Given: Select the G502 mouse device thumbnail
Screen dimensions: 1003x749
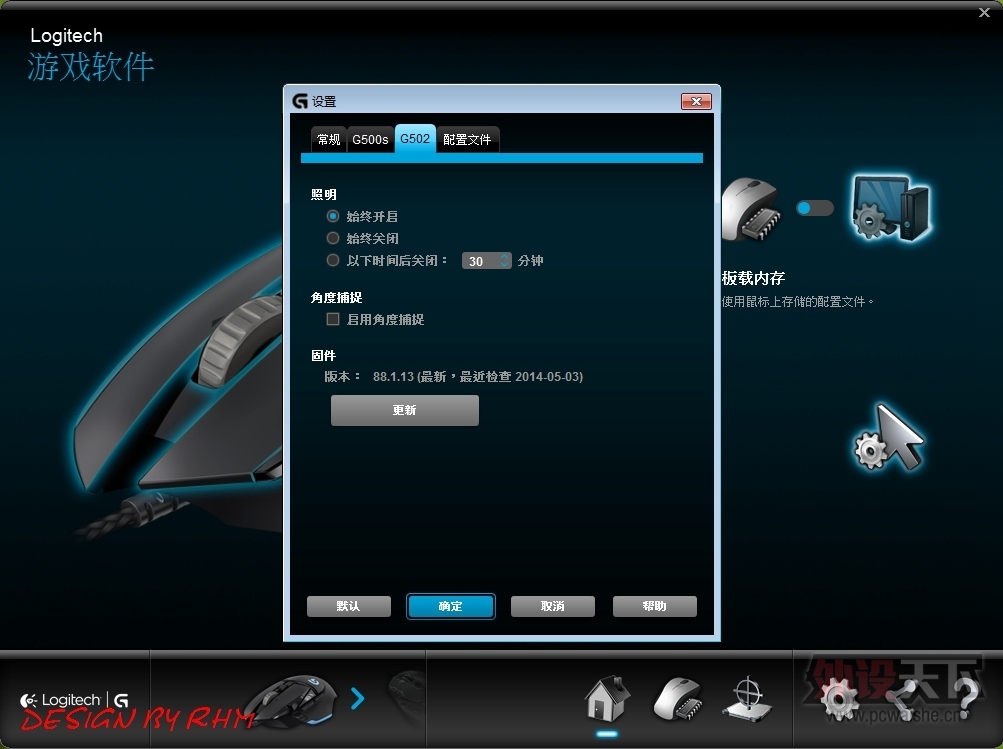Looking at the screenshot, I should click(293, 700).
